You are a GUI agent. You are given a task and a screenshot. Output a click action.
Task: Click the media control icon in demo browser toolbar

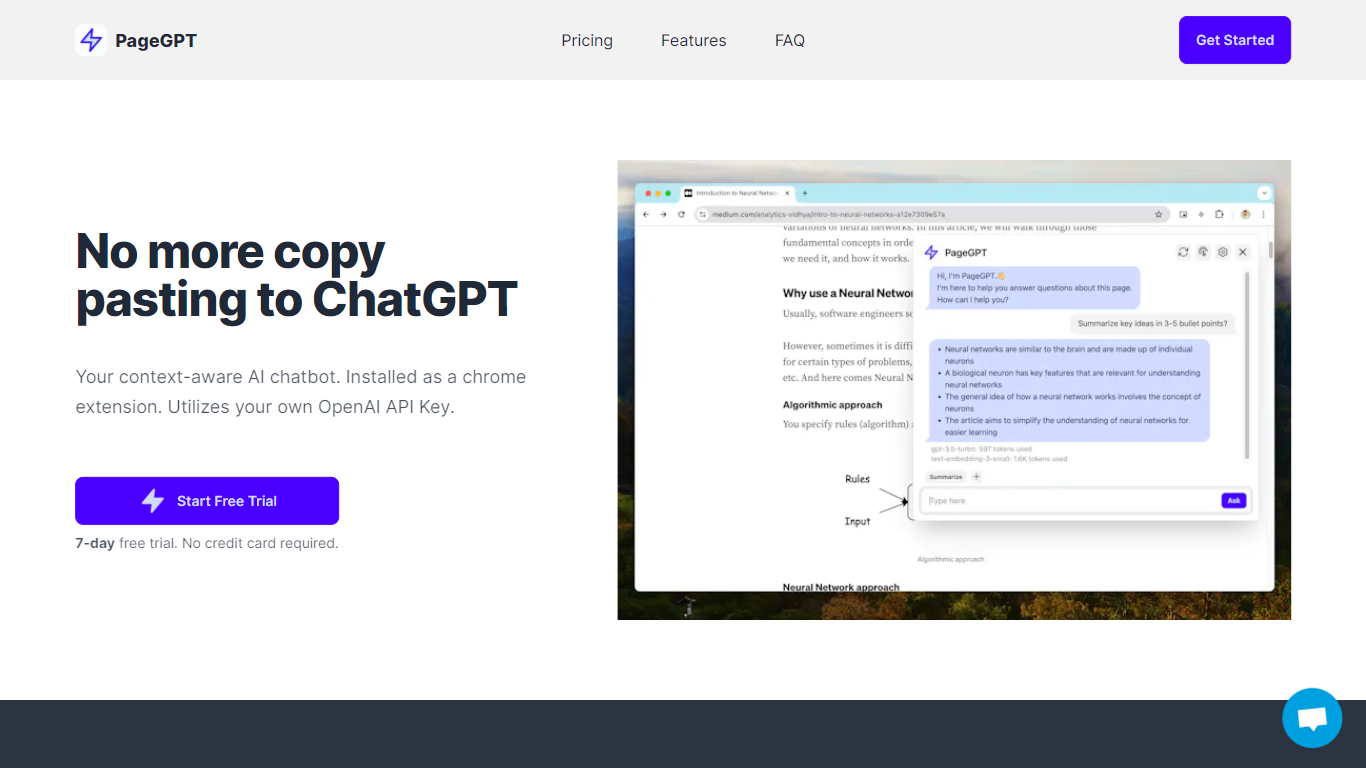coord(1183,214)
